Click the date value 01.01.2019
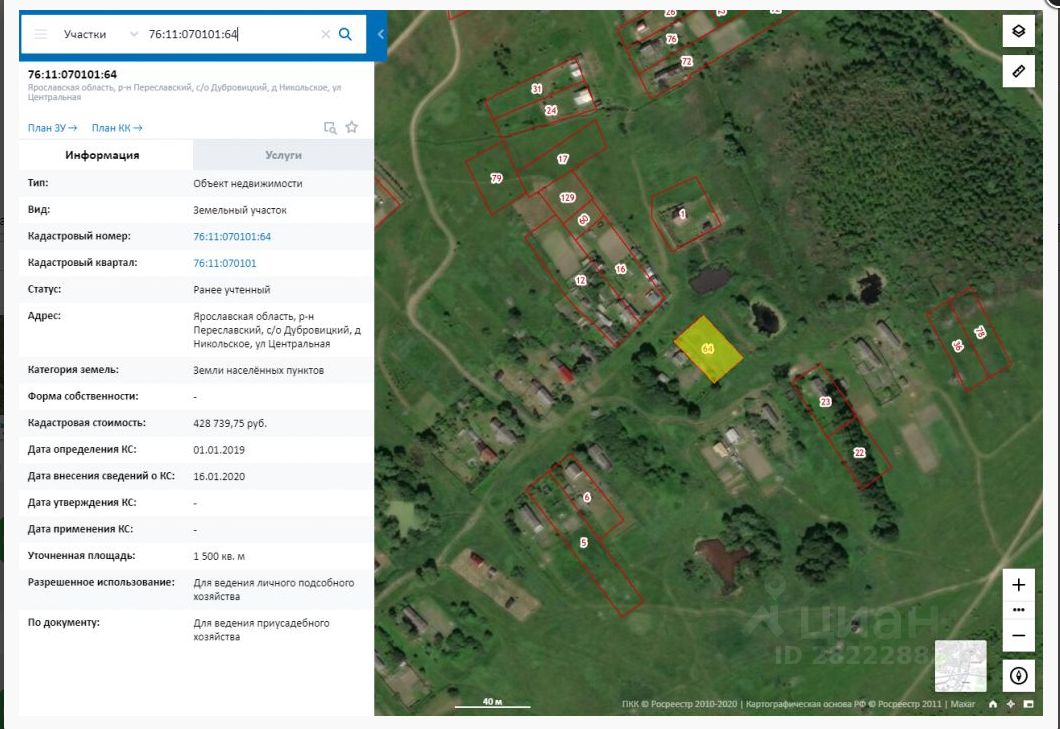The width and height of the screenshot is (1060, 729). [x=219, y=450]
